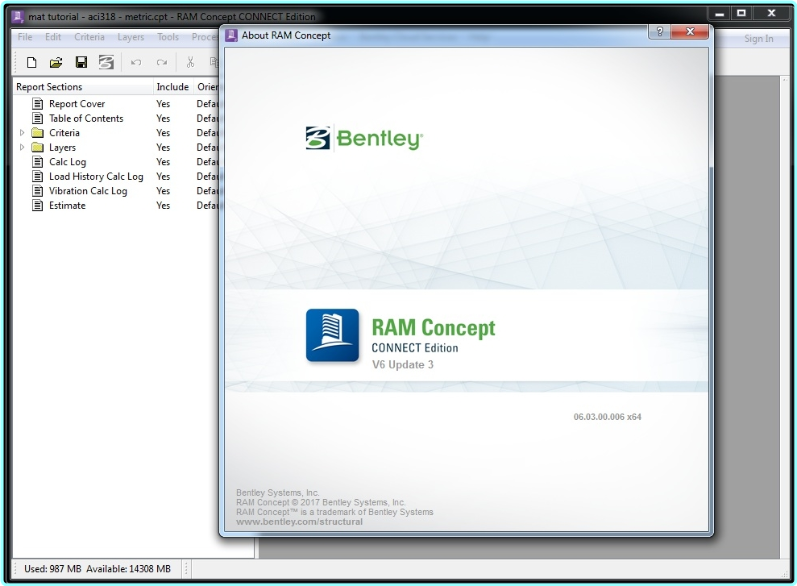Screen dimensions: 797x586
Task: Click the Estimate document icon
Action: (x=38, y=205)
